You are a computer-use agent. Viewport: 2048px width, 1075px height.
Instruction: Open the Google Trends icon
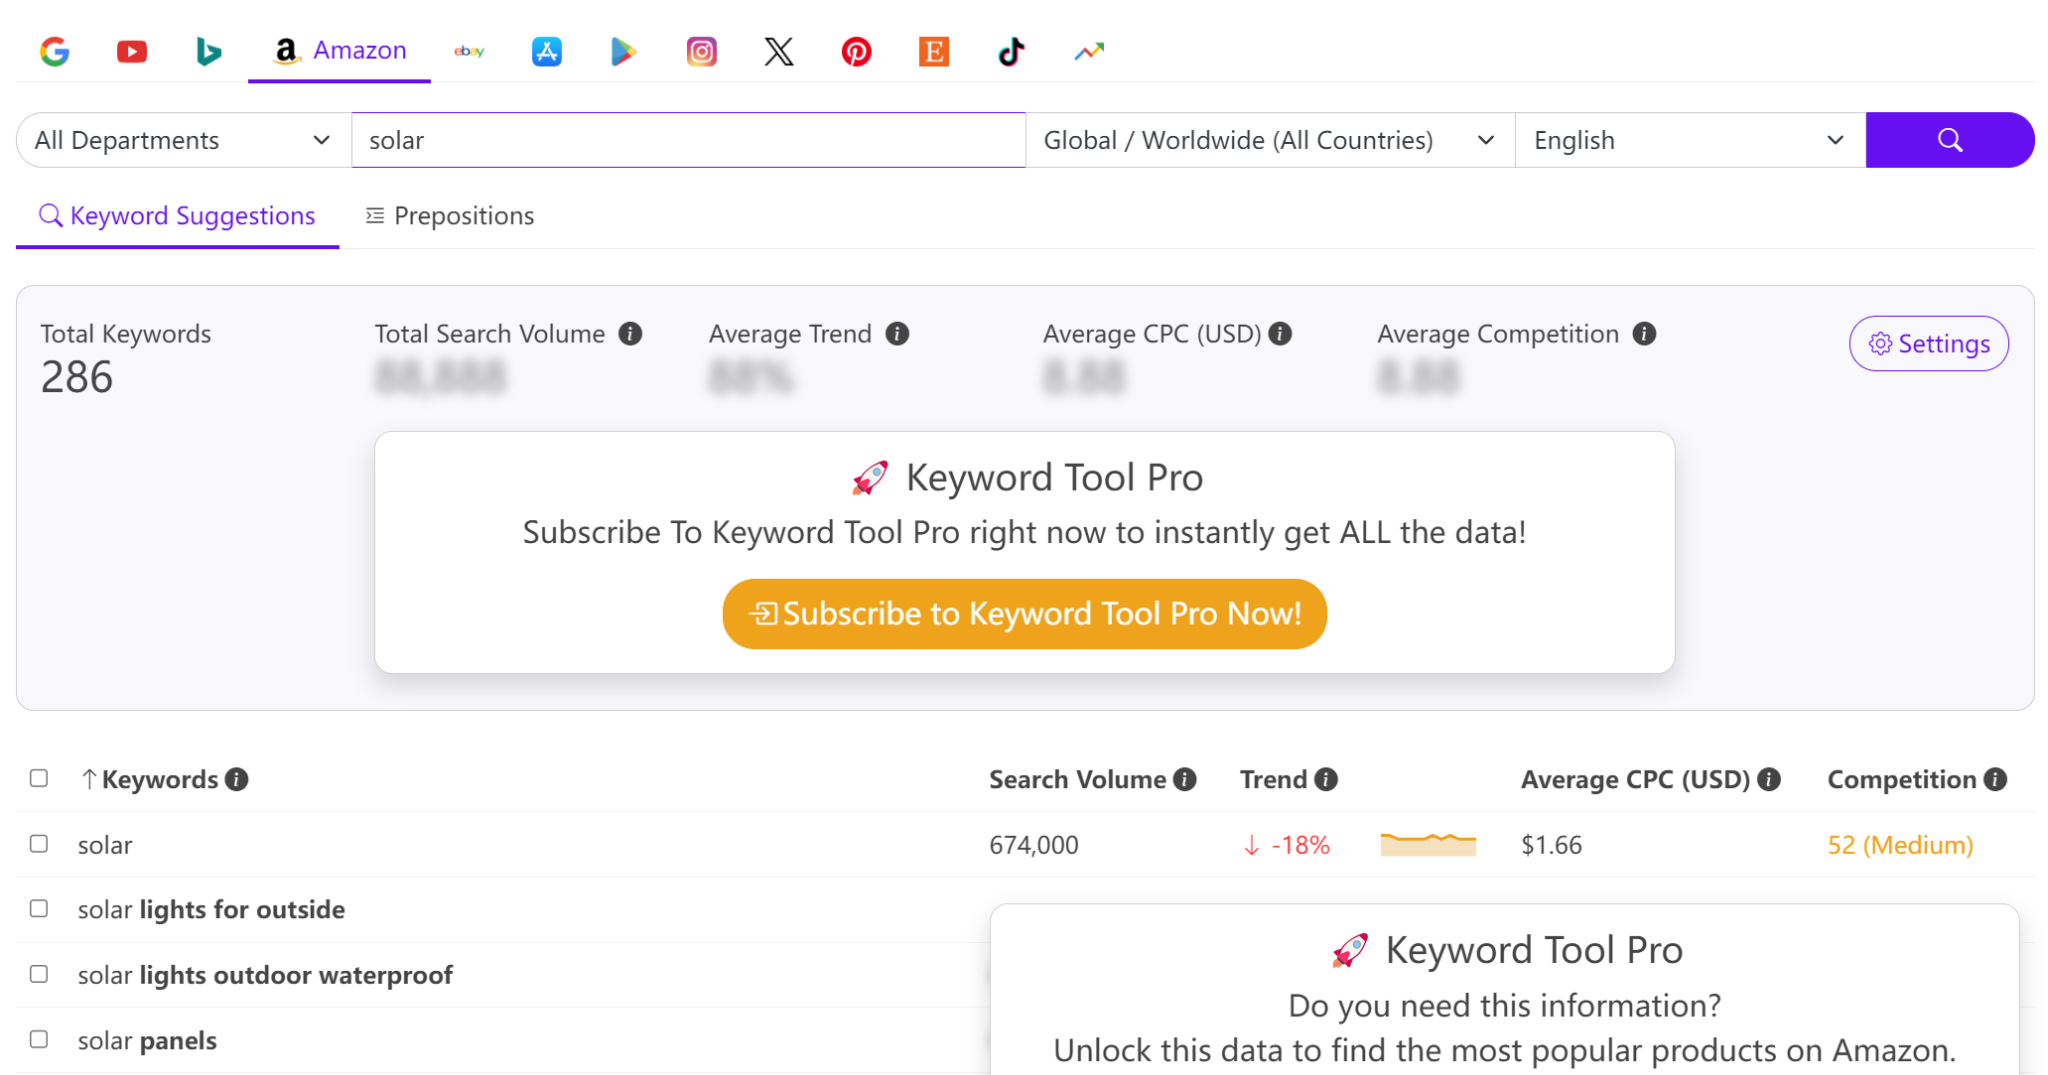tap(1088, 51)
